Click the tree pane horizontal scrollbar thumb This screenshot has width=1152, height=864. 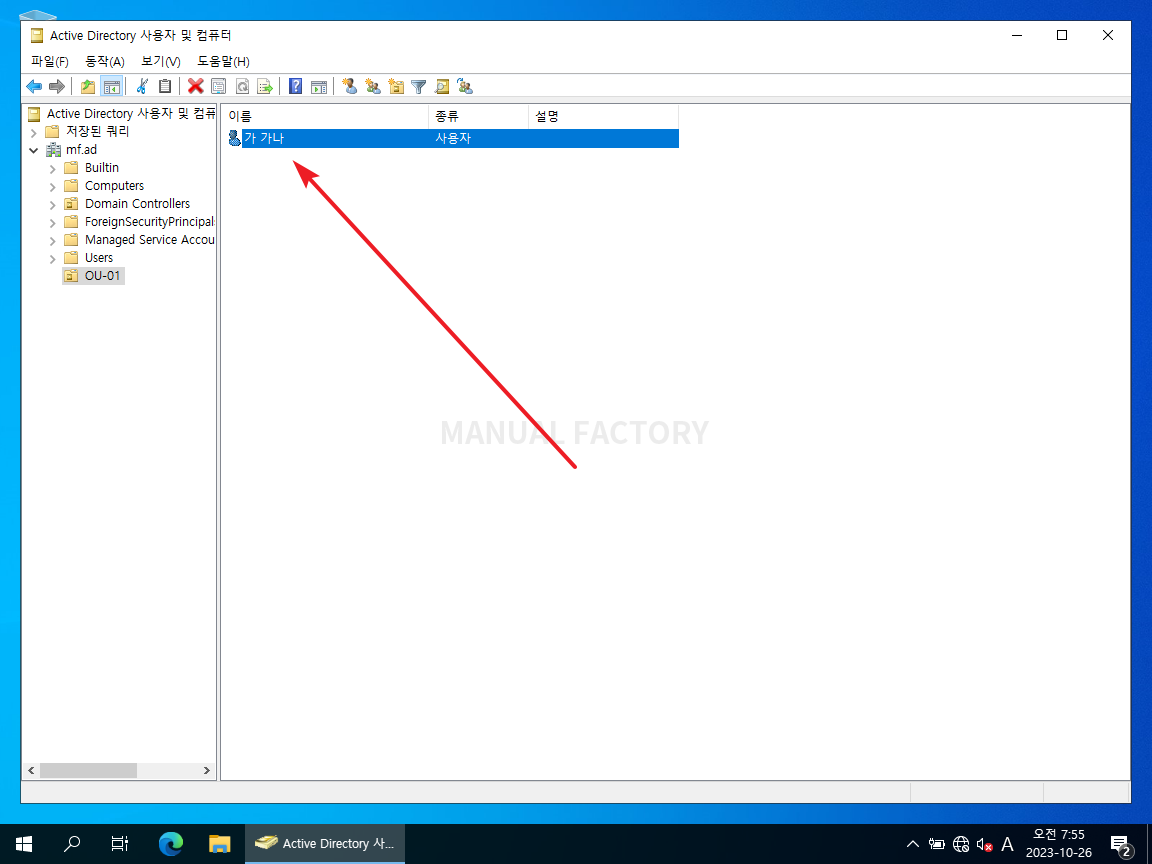tap(88, 771)
